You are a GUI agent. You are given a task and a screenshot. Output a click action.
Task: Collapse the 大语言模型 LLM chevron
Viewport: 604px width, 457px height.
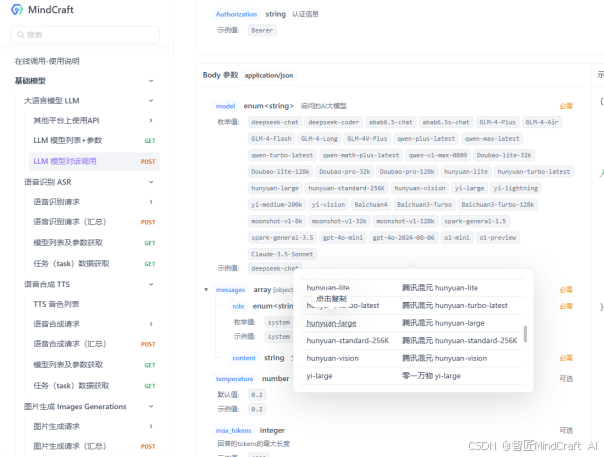151,101
